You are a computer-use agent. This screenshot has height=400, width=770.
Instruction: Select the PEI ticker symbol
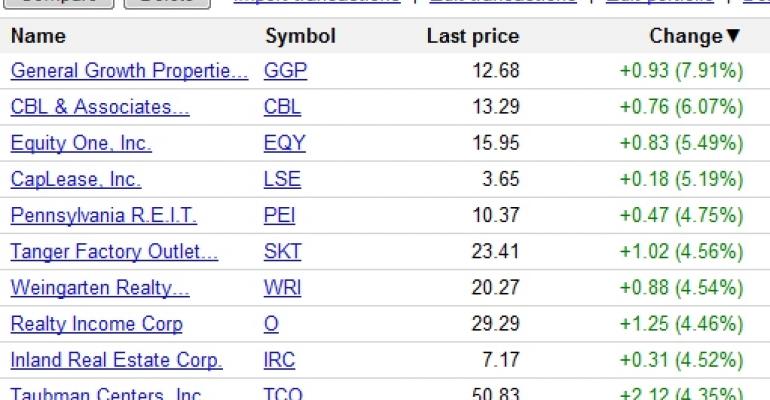(x=279, y=215)
